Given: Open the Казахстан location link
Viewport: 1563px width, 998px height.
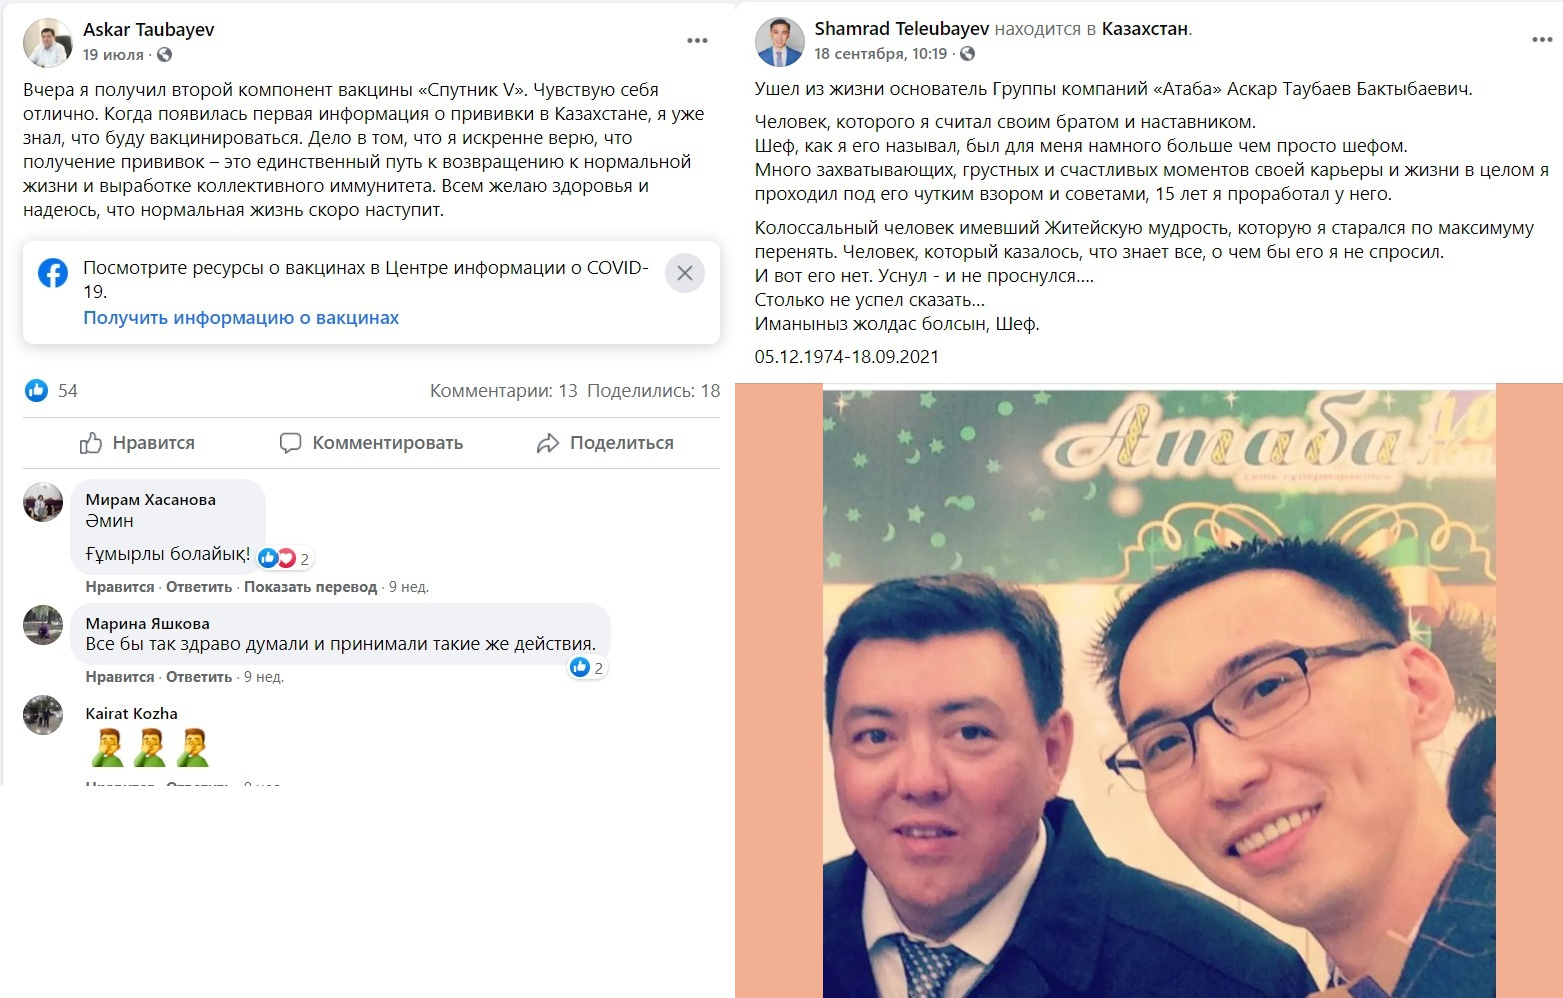Looking at the screenshot, I should point(1145,29).
